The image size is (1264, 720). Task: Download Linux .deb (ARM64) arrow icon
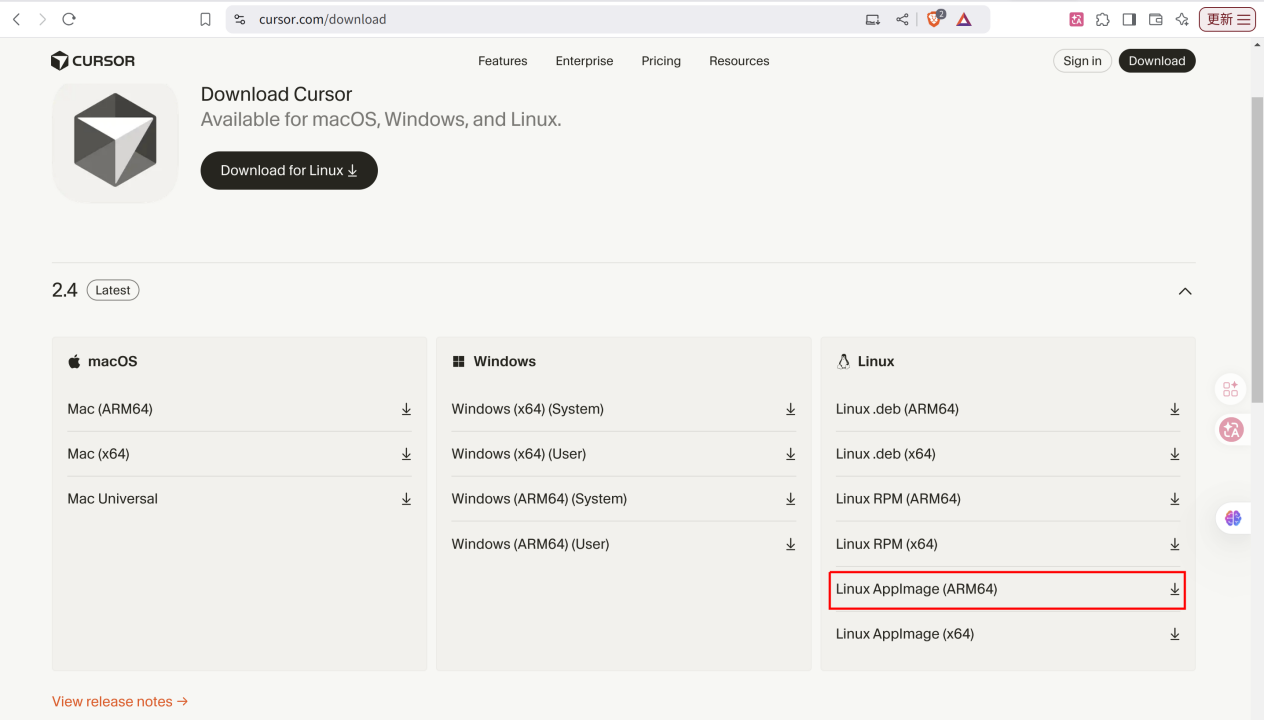[x=1175, y=409]
